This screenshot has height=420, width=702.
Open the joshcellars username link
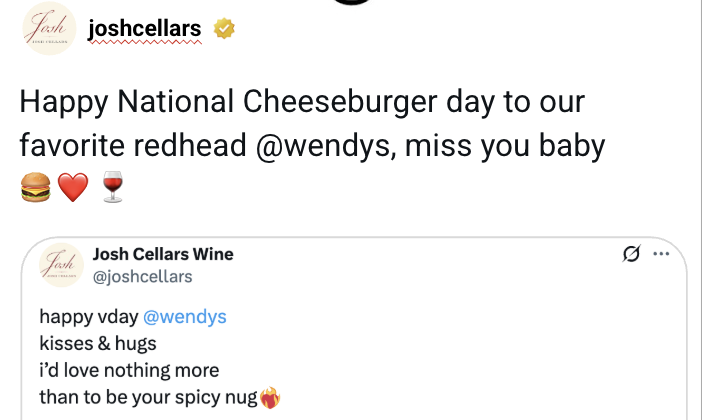click(144, 29)
